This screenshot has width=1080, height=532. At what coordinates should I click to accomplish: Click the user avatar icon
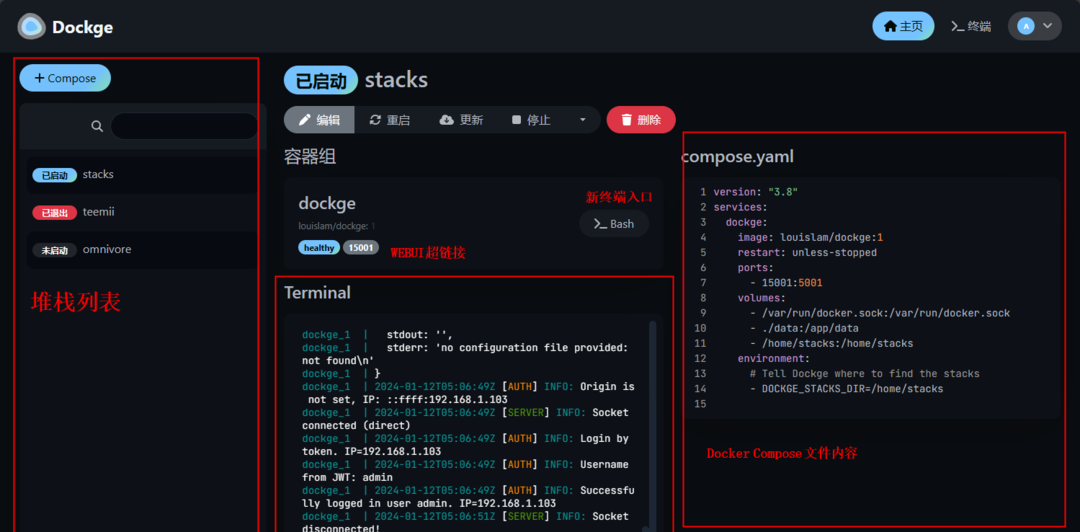pos(1026,26)
